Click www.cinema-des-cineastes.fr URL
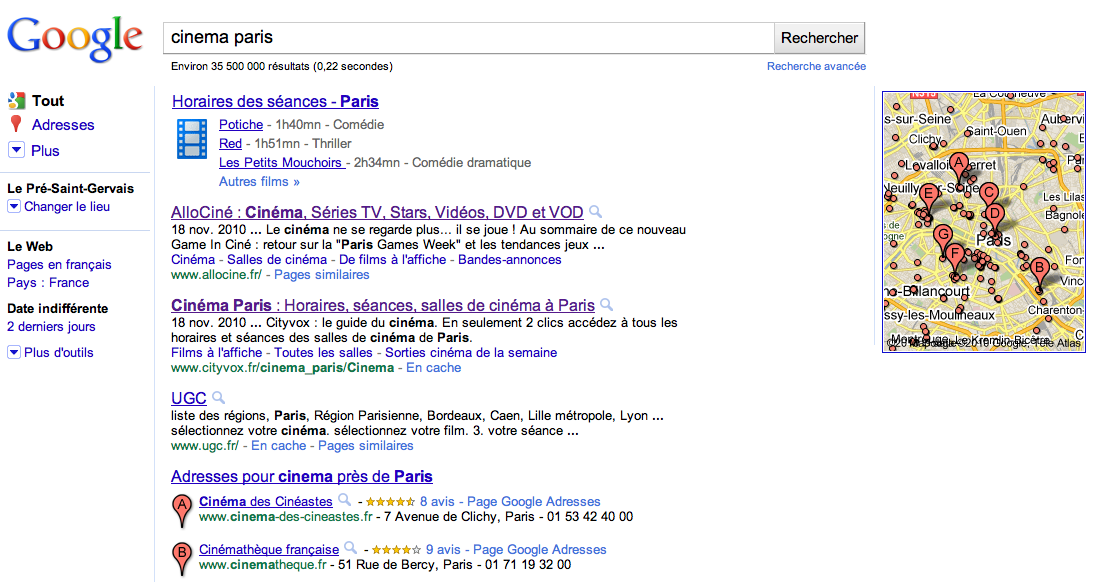1100x582 pixels. [286, 517]
